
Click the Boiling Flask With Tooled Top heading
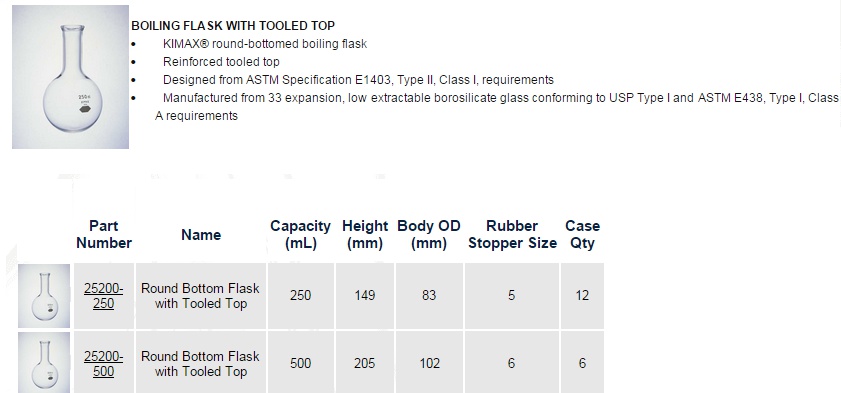[x=233, y=26]
